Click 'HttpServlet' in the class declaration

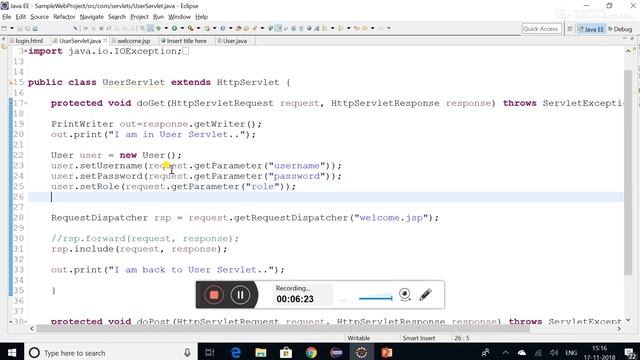(x=248, y=82)
